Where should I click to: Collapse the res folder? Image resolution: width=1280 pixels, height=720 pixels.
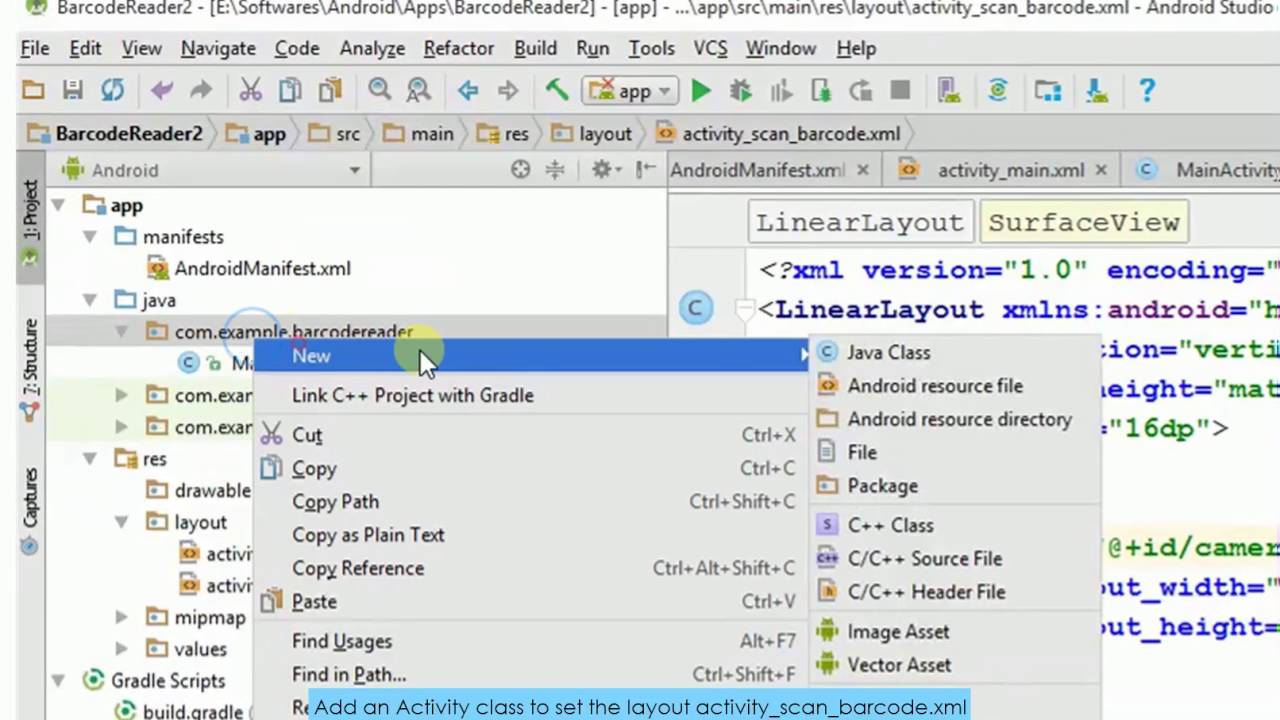point(90,459)
